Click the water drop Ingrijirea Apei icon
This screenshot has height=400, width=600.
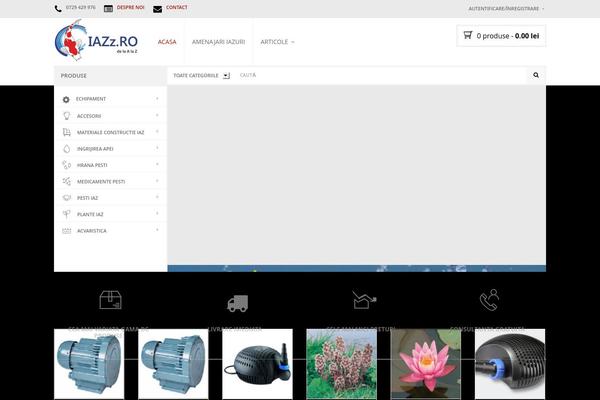(x=66, y=148)
